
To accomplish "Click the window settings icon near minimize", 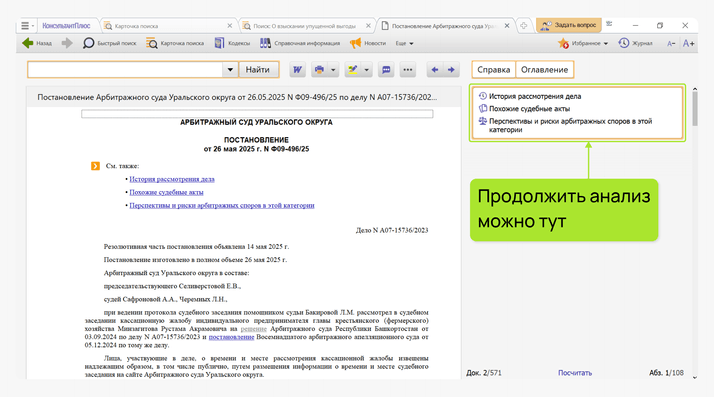I will tap(609, 24).
